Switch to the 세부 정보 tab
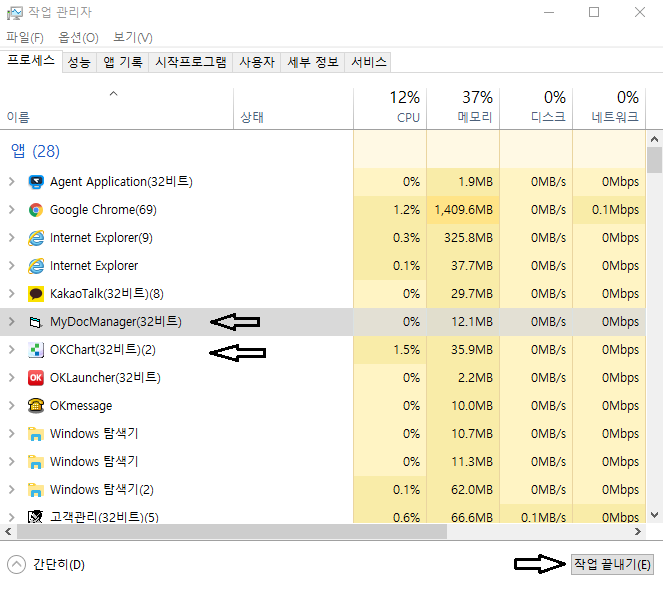The width and height of the screenshot is (663, 589). [x=313, y=63]
